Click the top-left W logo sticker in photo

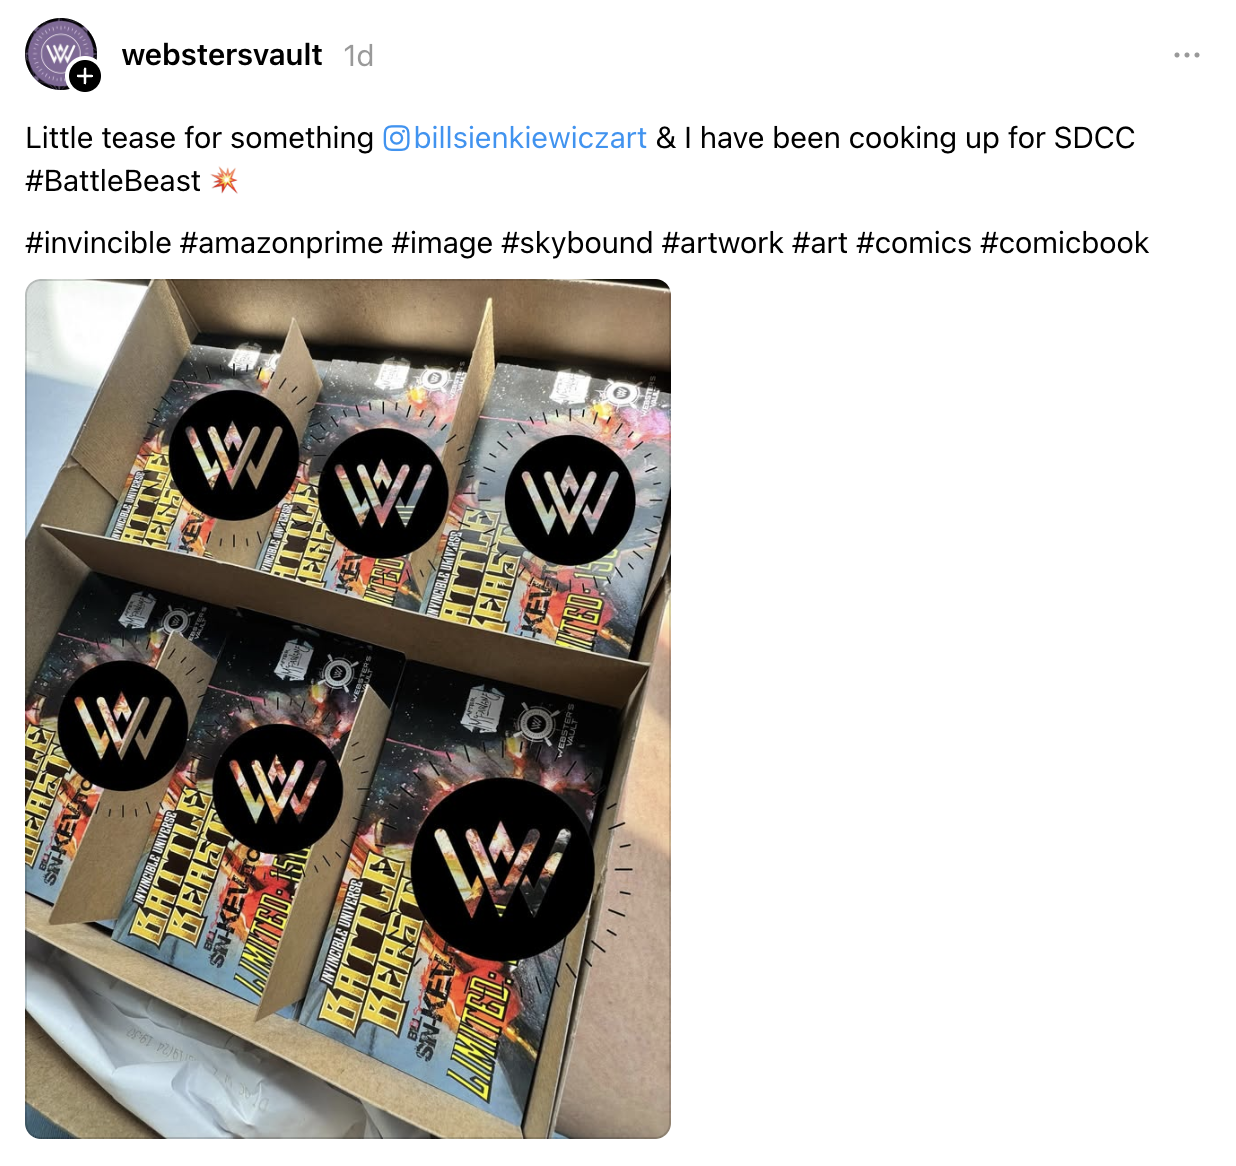tap(234, 455)
